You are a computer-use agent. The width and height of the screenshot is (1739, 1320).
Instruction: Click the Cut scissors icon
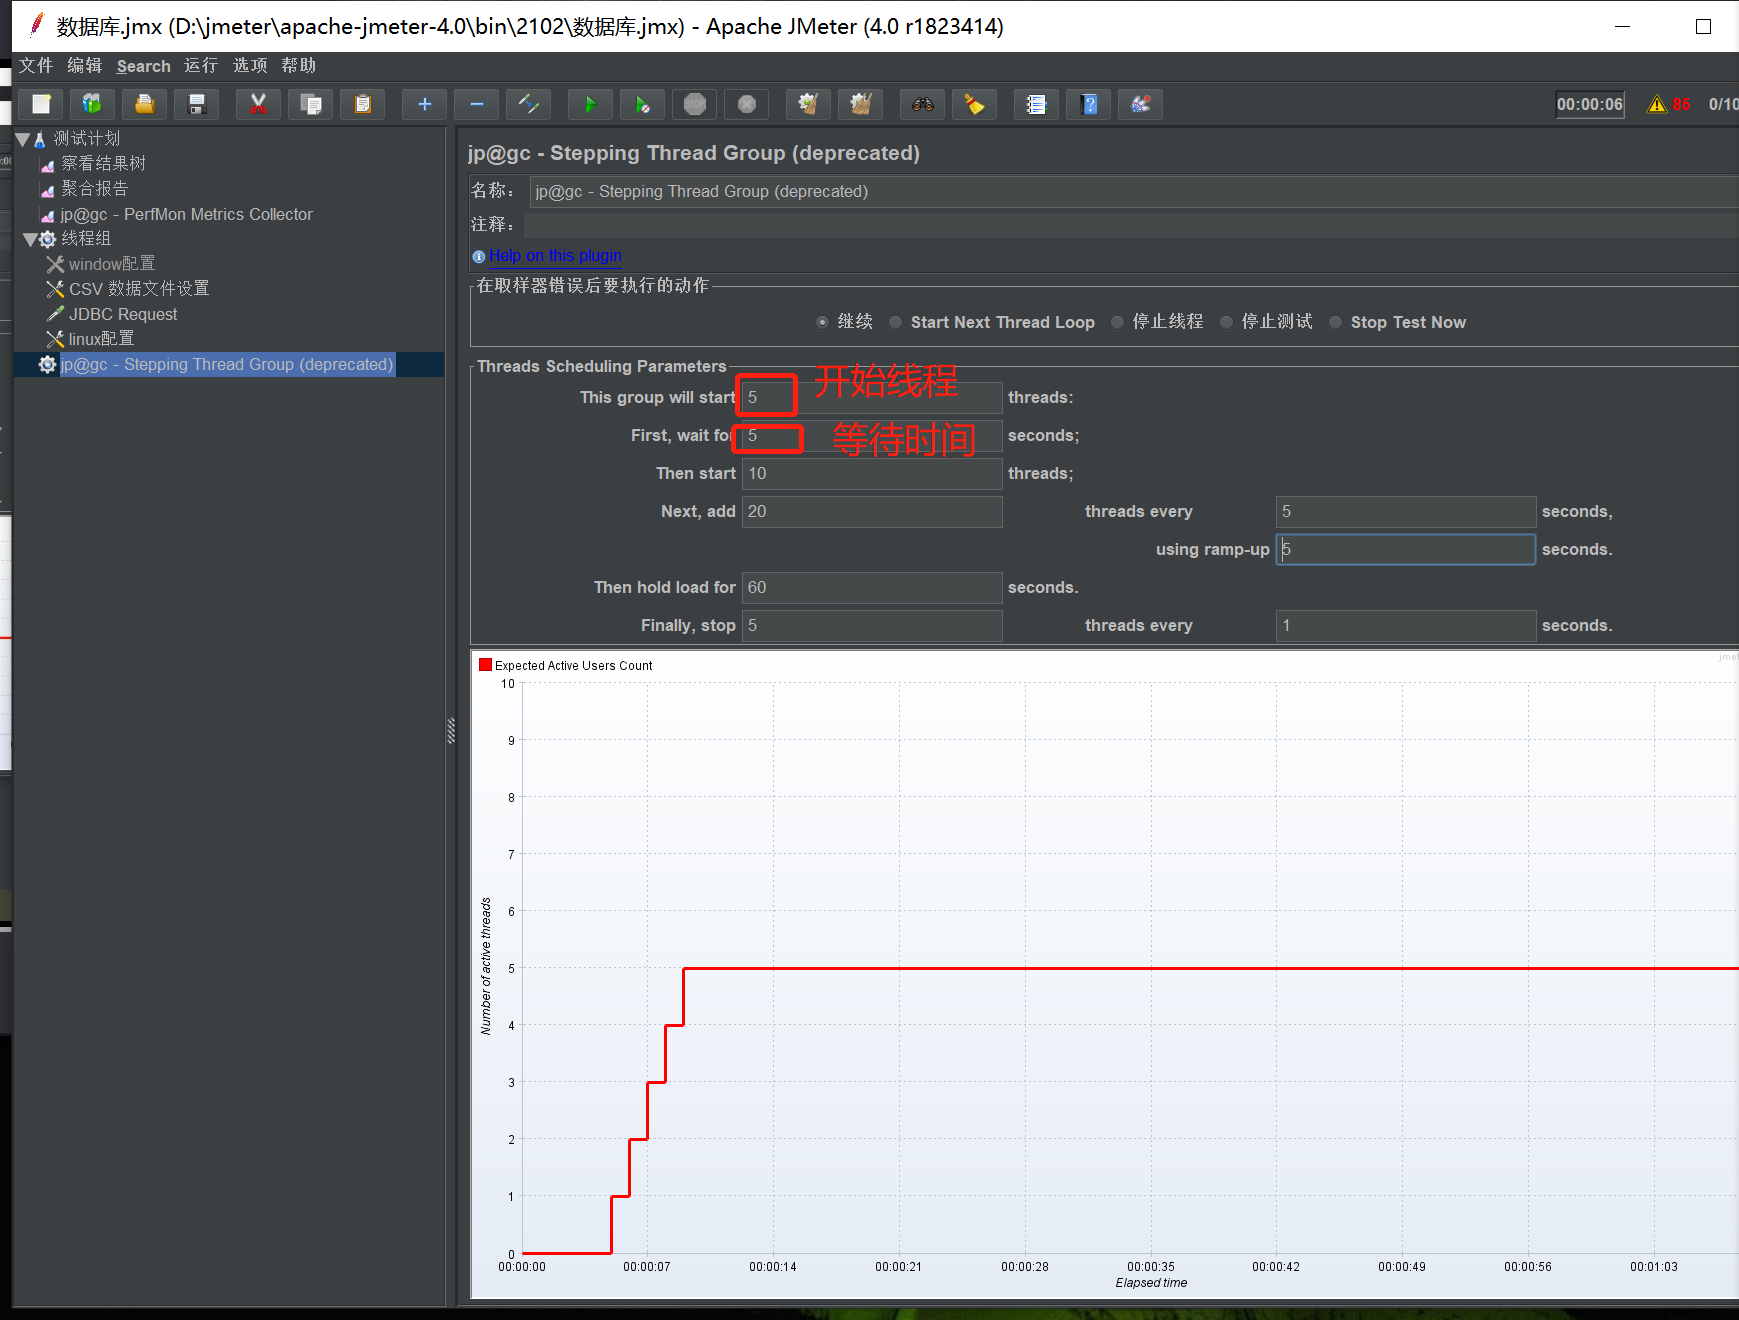click(258, 104)
